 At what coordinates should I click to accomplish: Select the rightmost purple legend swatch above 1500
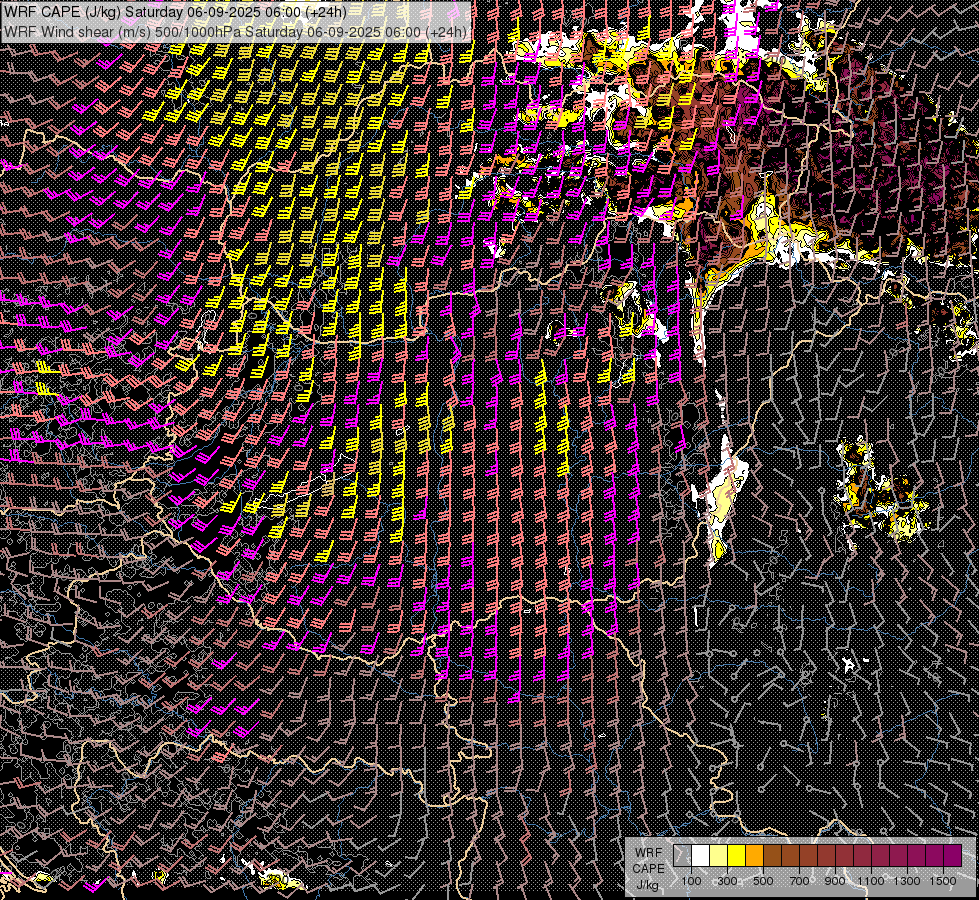(x=953, y=856)
